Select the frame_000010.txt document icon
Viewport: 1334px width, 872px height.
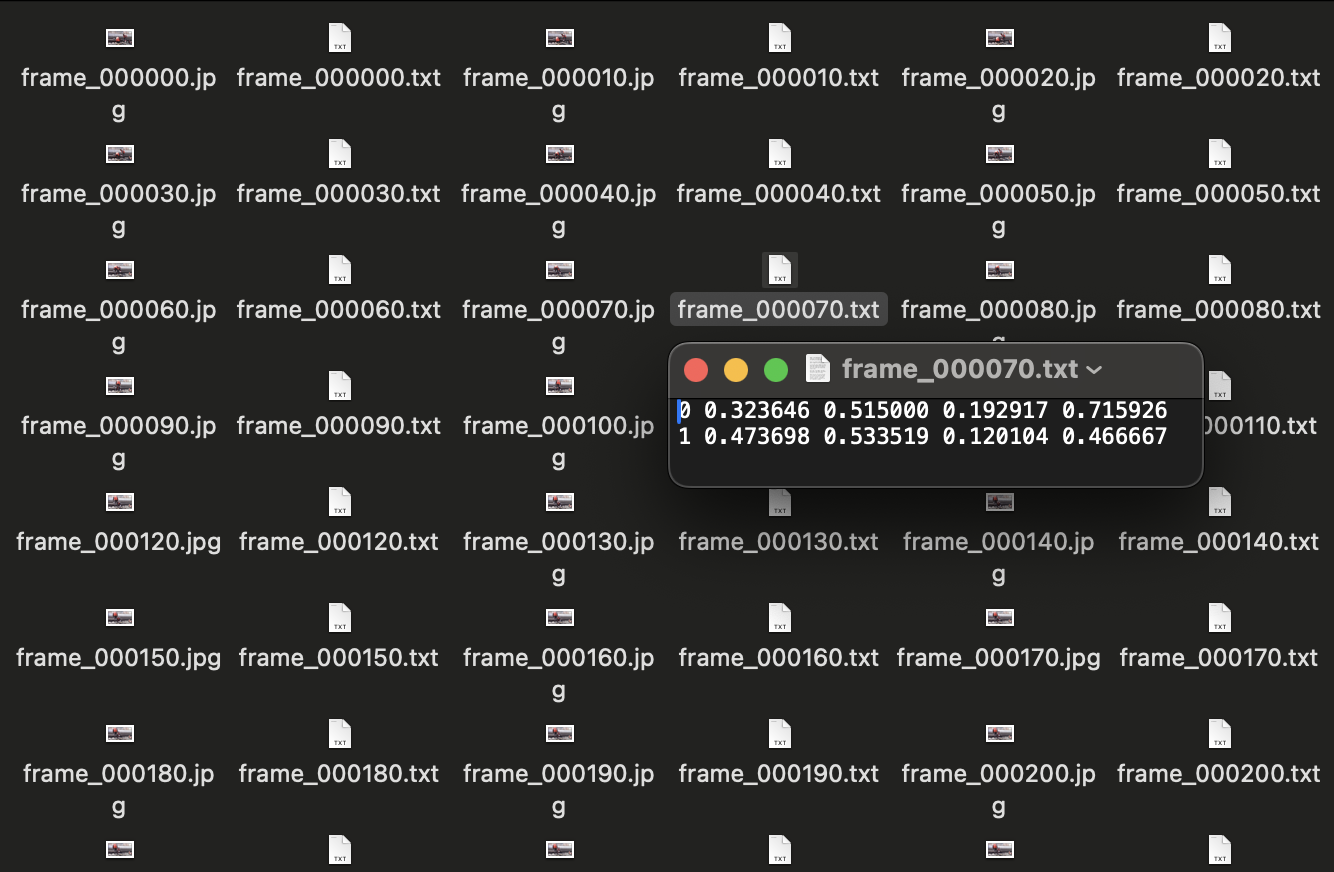779,38
